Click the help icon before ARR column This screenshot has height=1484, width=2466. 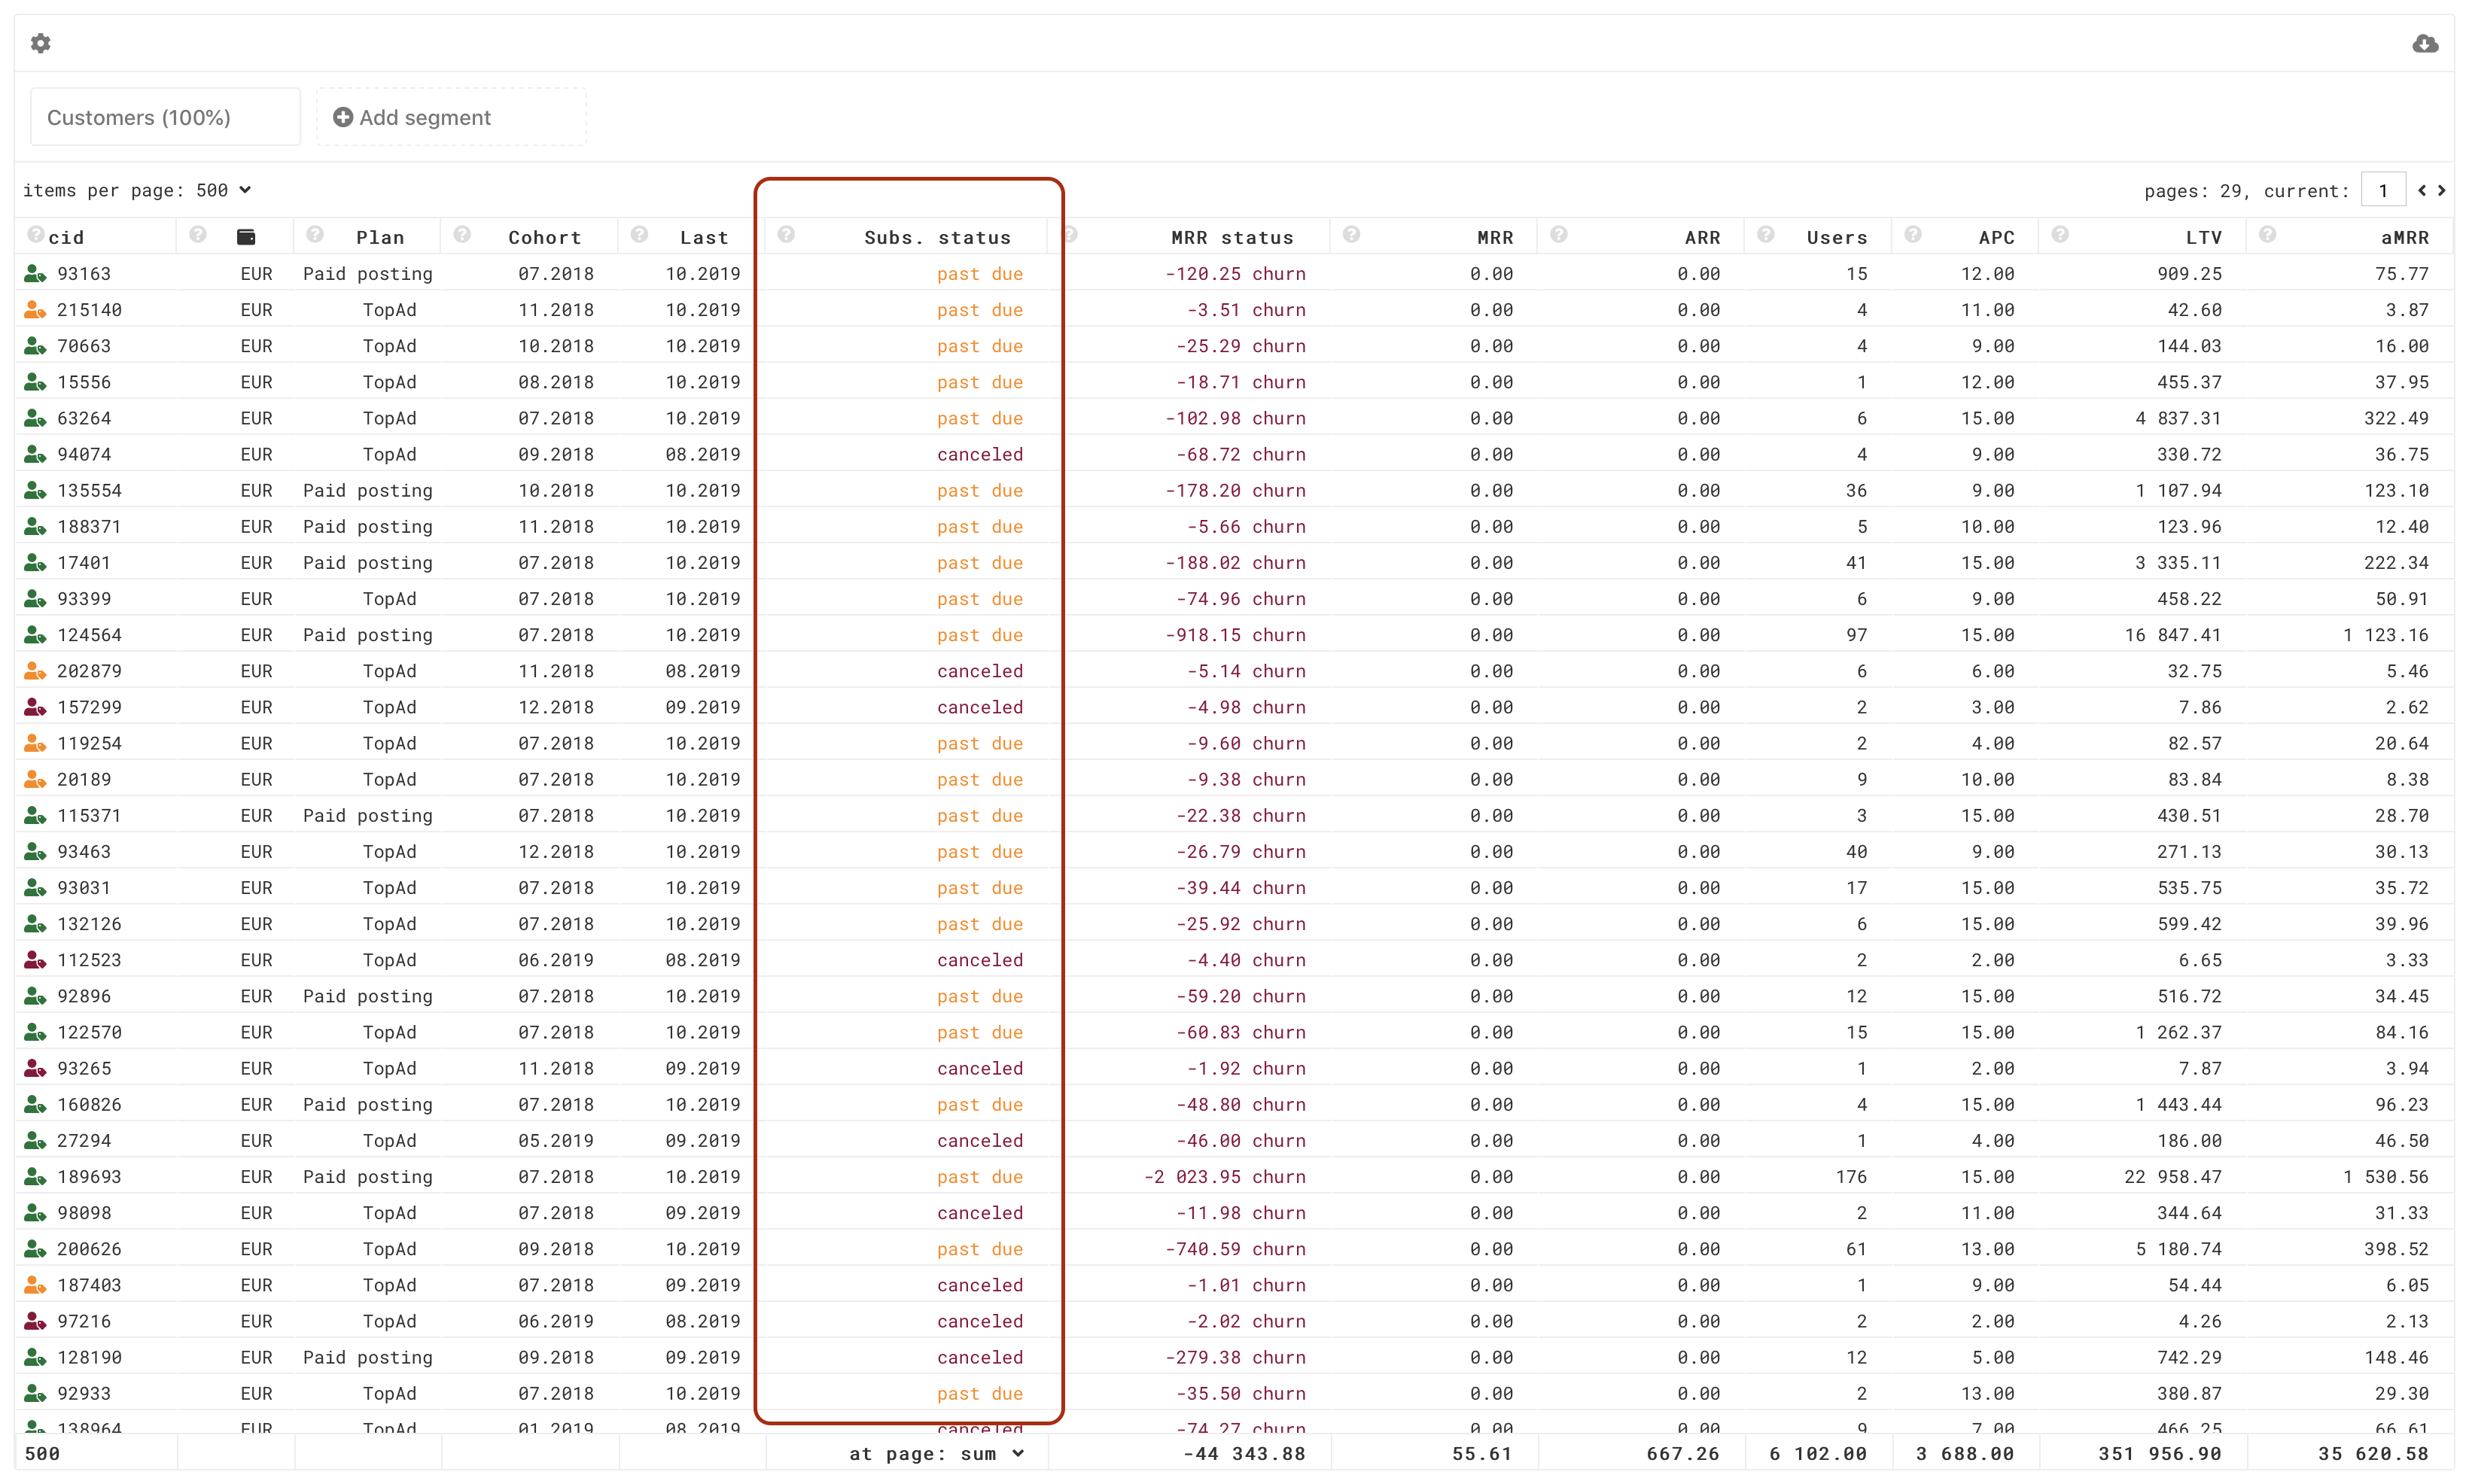1558,235
